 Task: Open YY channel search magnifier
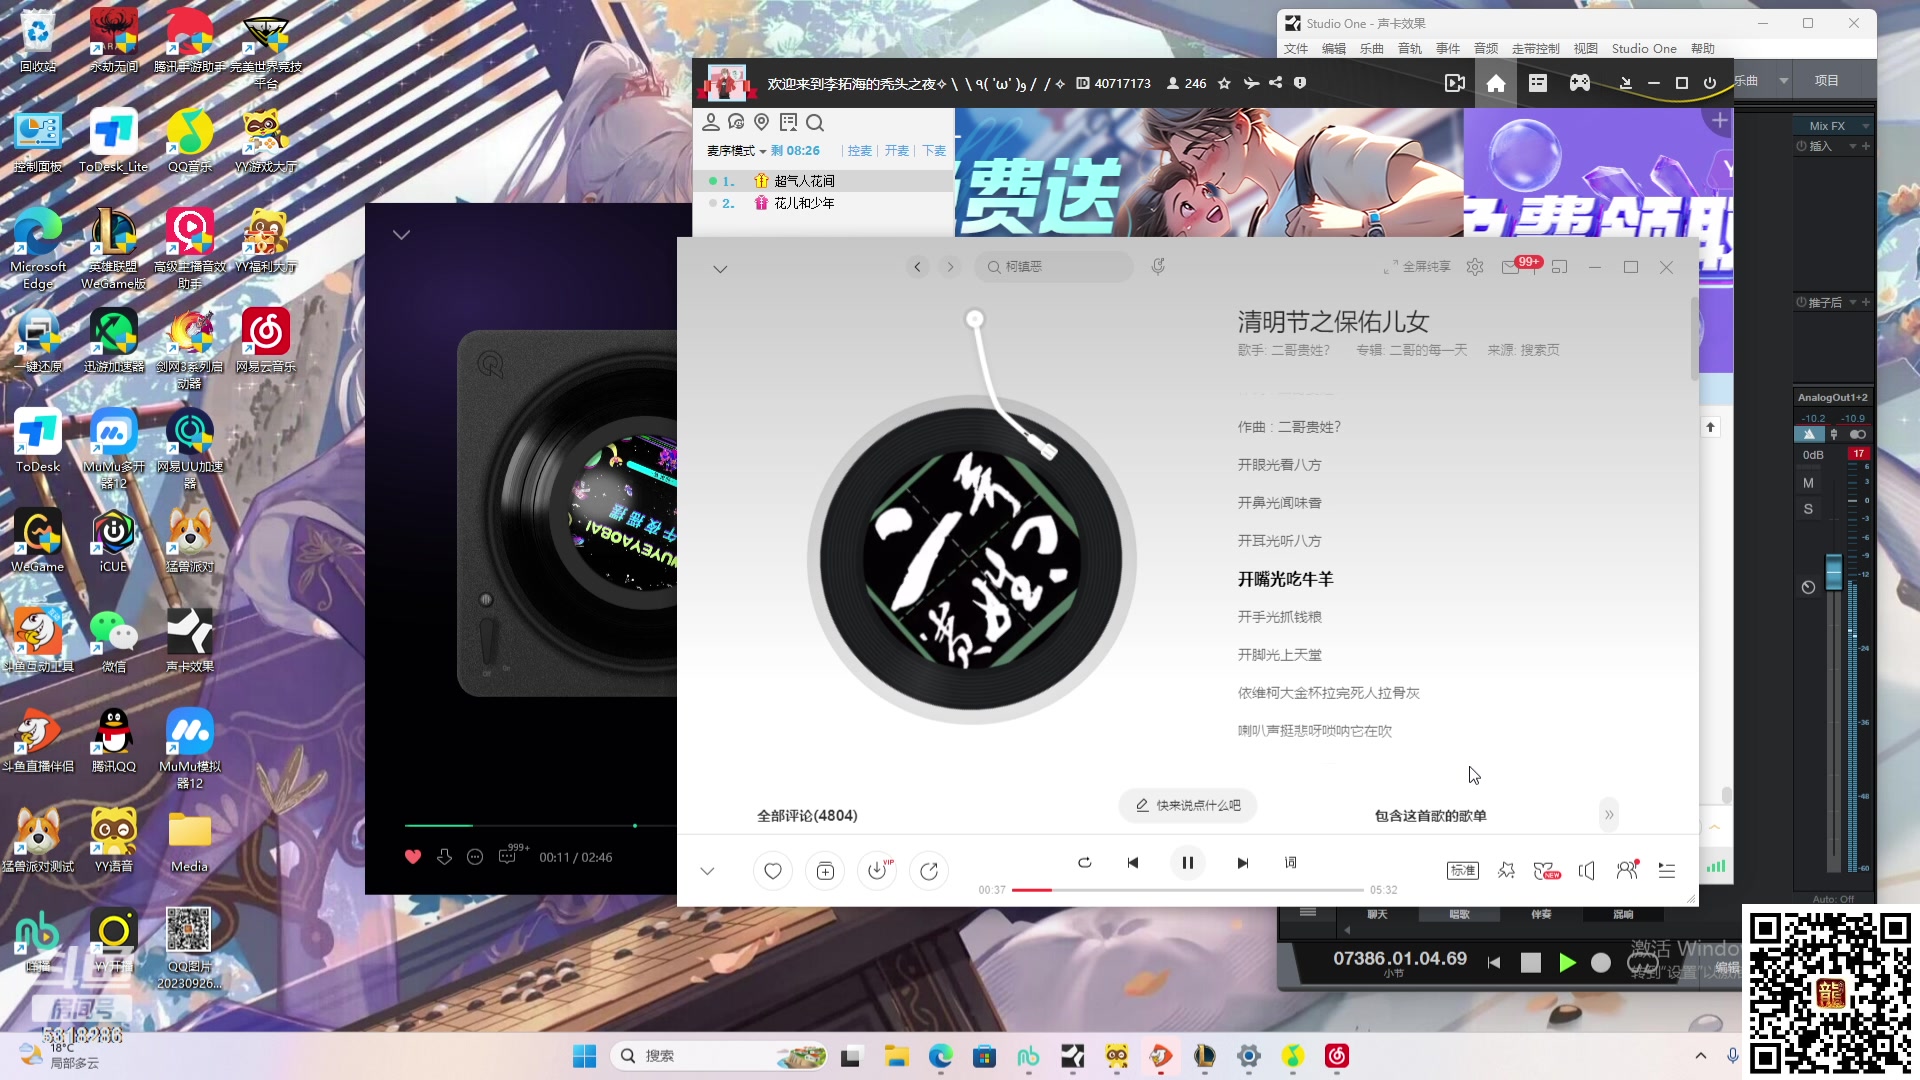[x=815, y=122]
